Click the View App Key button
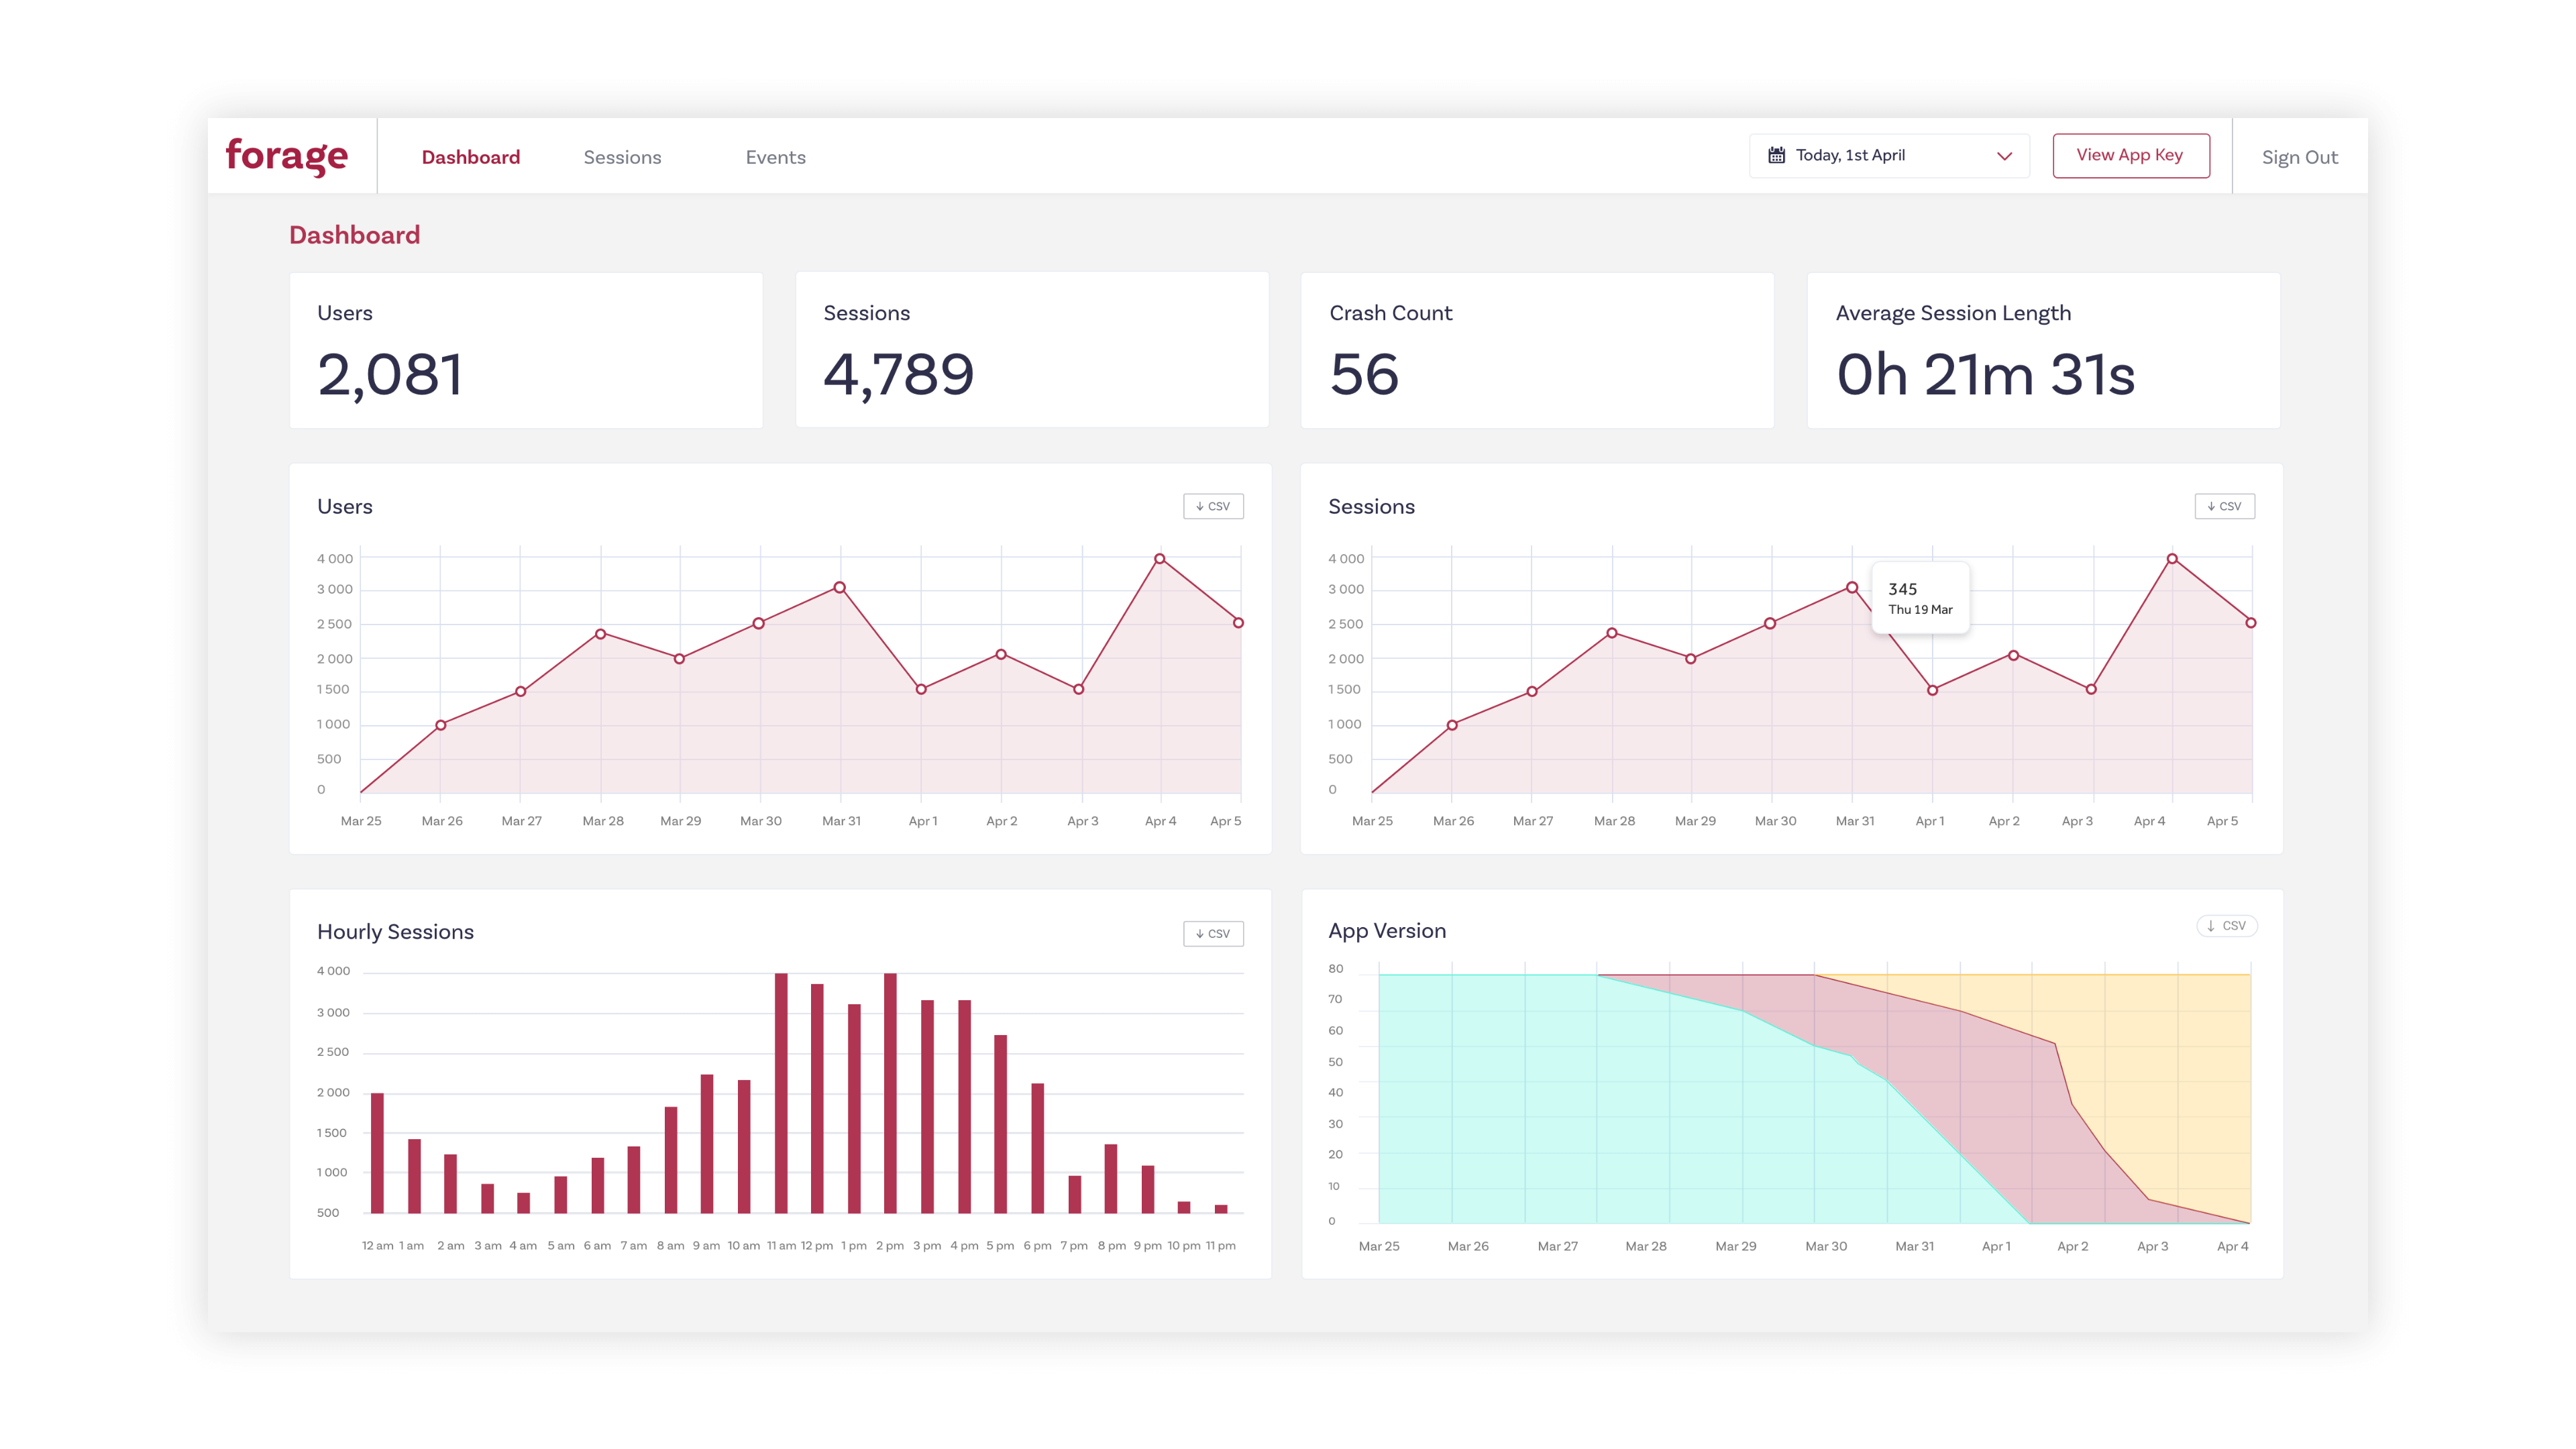Screen dimensions: 2576x1449 (x=2131, y=155)
